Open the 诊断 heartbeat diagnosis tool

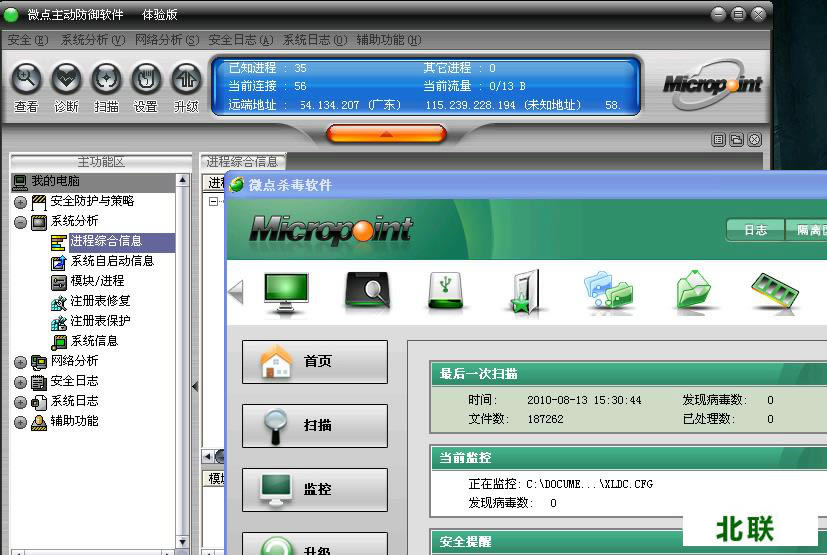coord(67,79)
